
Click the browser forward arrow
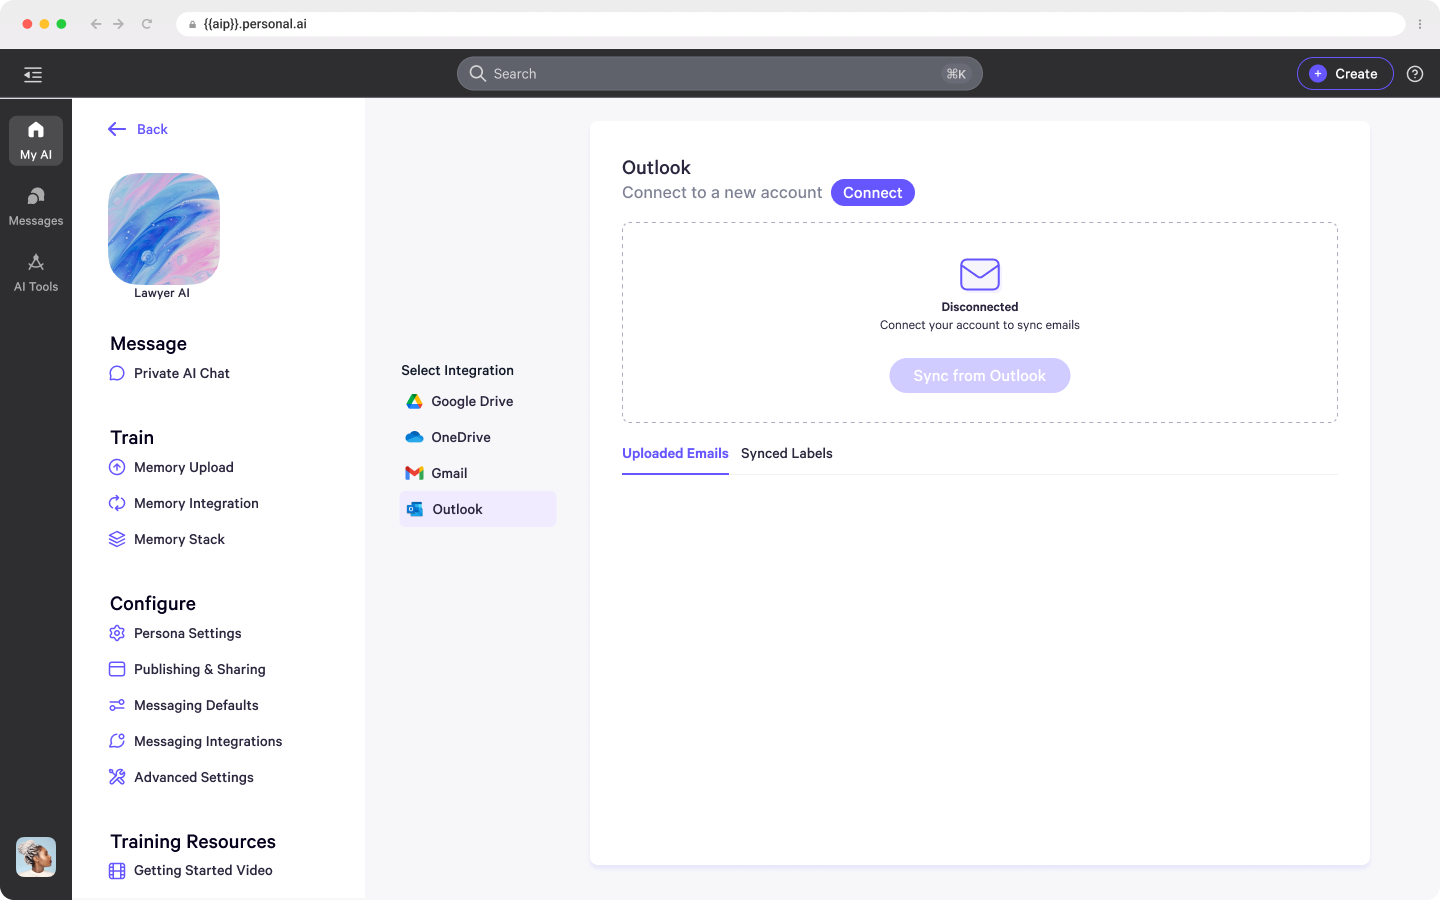click(x=119, y=24)
